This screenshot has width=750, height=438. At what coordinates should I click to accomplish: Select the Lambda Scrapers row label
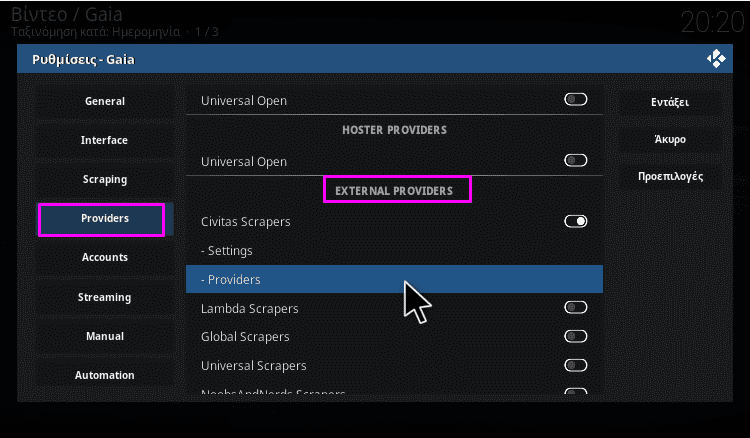(249, 308)
